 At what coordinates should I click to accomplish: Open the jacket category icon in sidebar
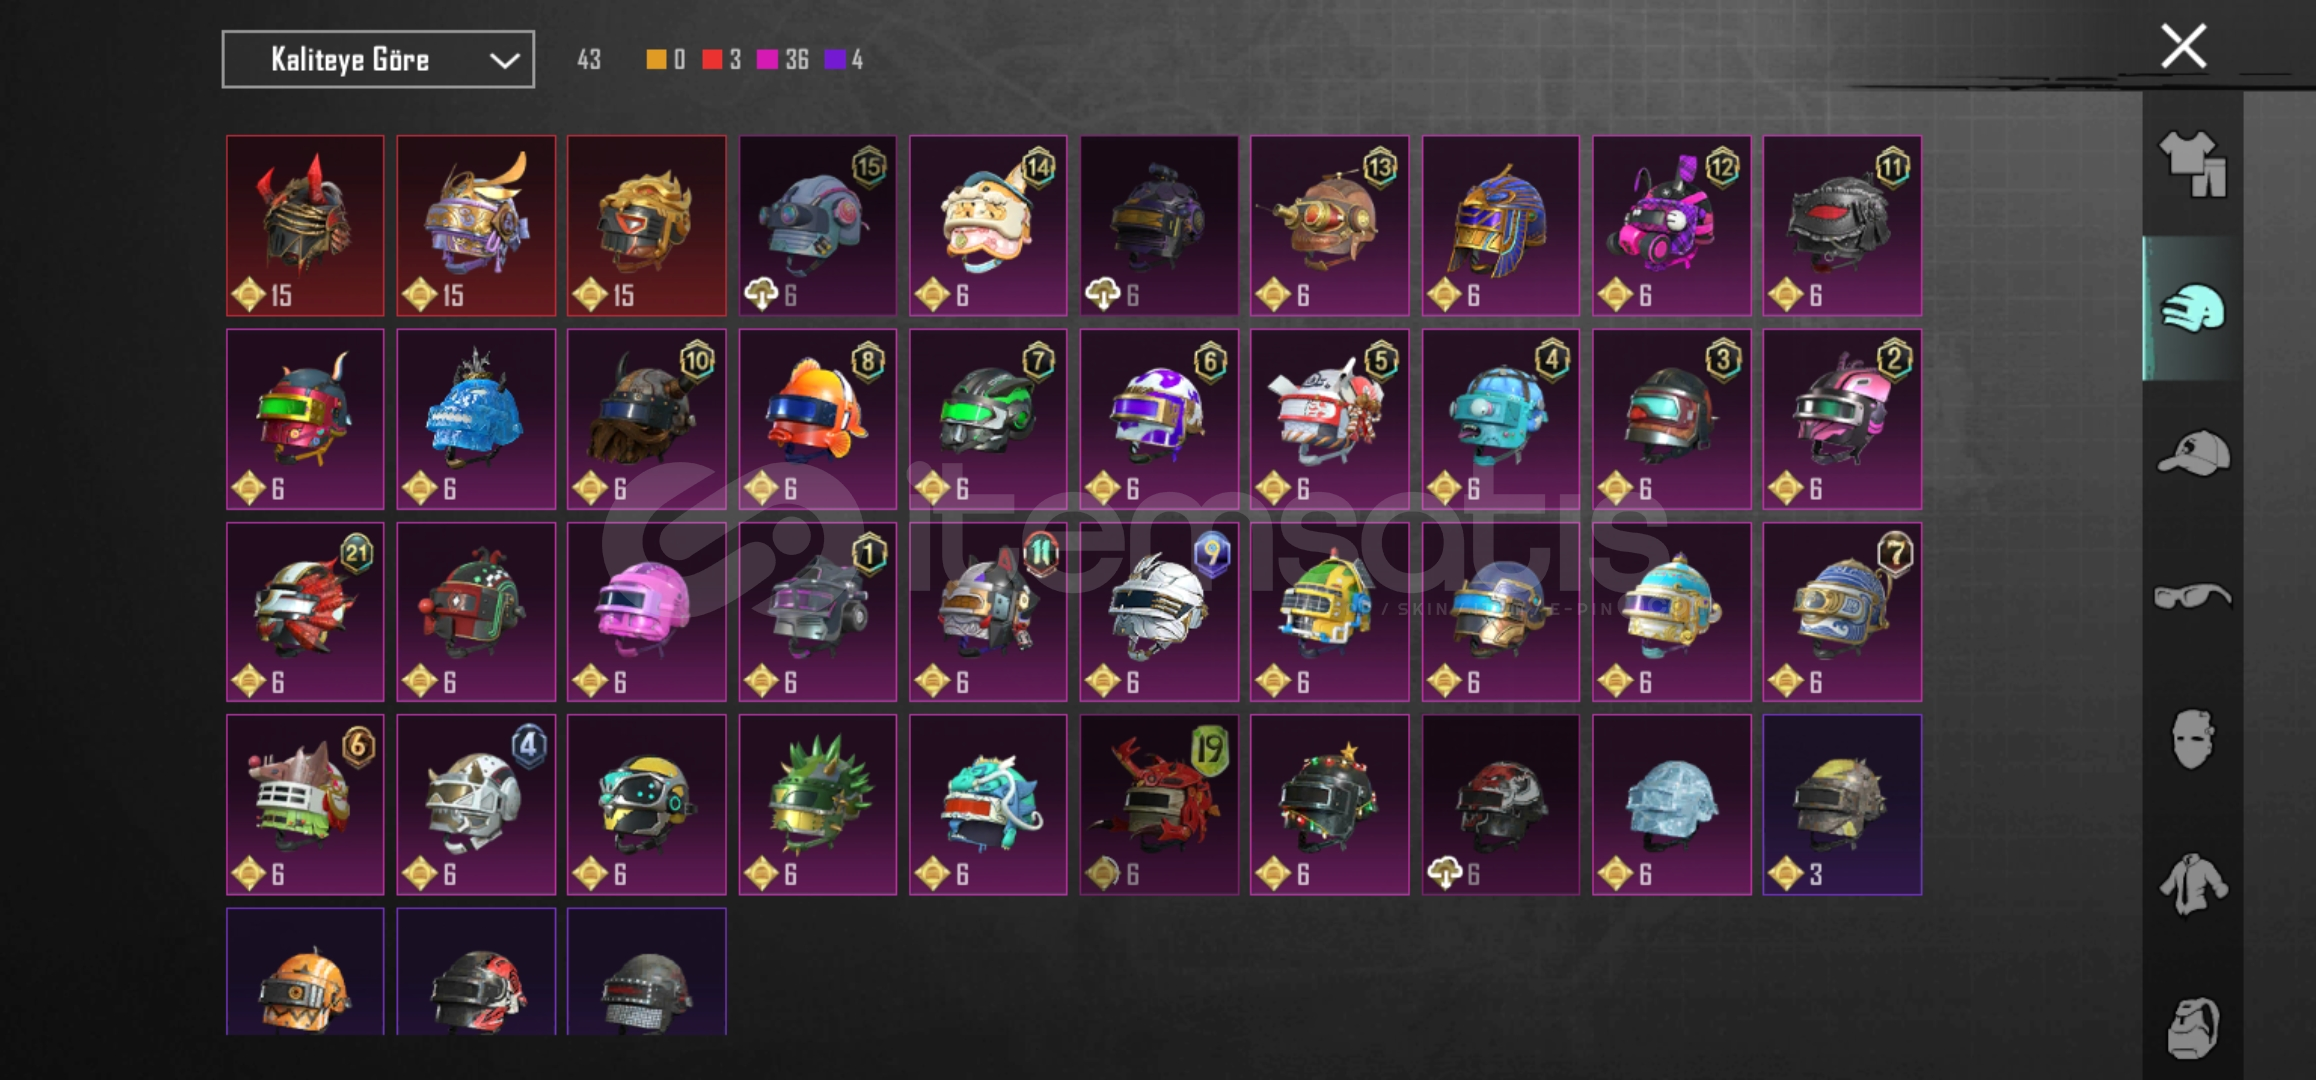click(x=2192, y=884)
